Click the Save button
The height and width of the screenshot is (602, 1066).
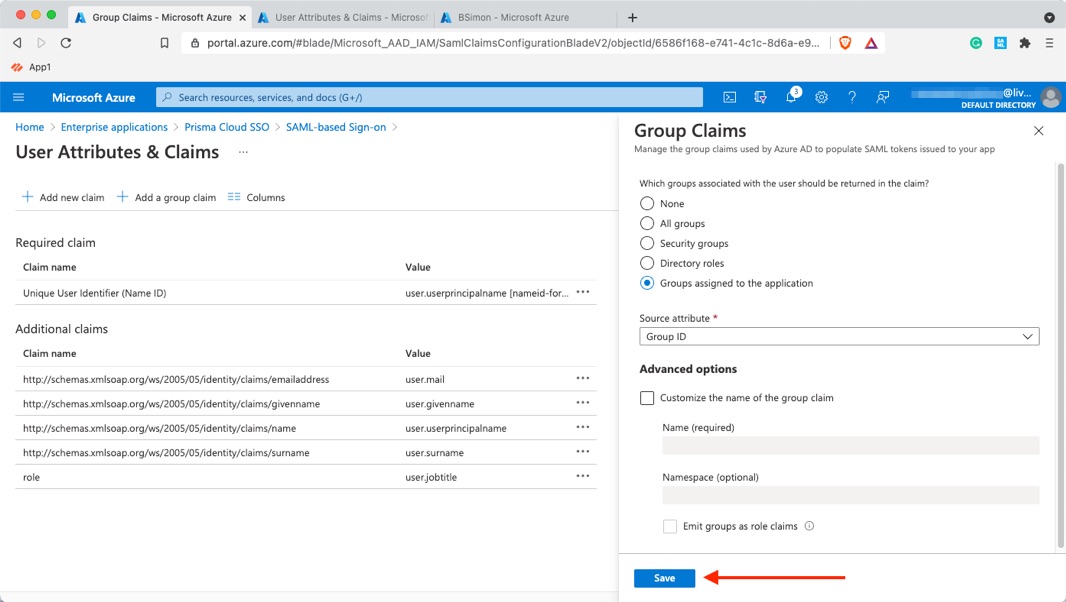[664, 578]
